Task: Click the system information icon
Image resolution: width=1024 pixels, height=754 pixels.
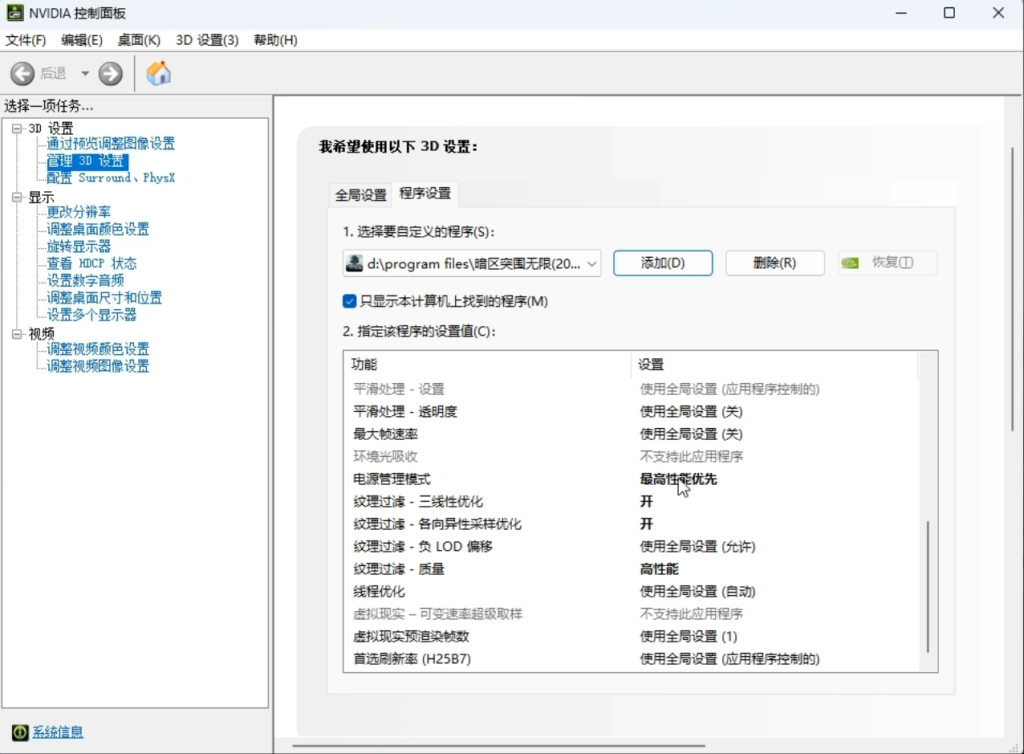Action: click(x=20, y=732)
